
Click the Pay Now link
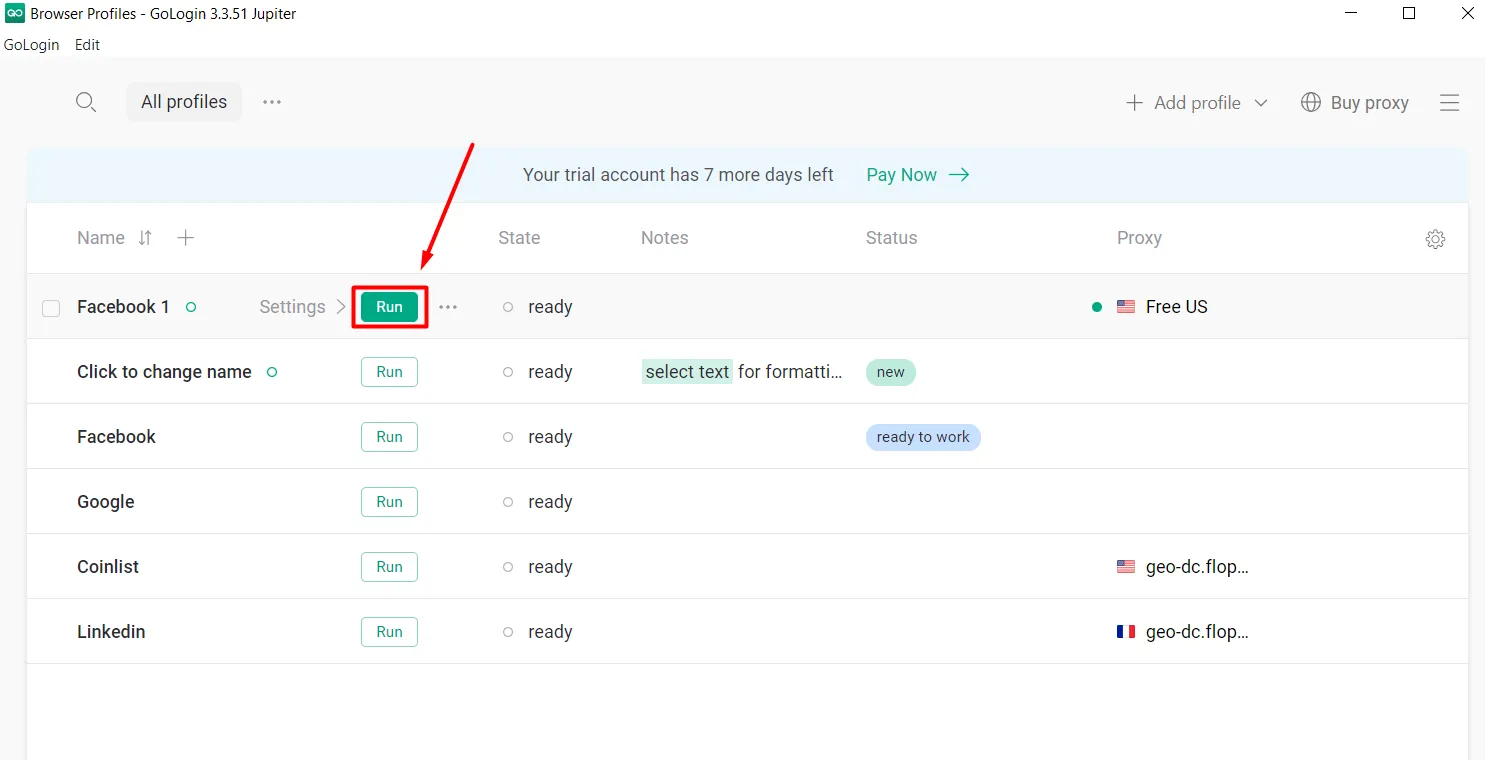click(x=917, y=175)
